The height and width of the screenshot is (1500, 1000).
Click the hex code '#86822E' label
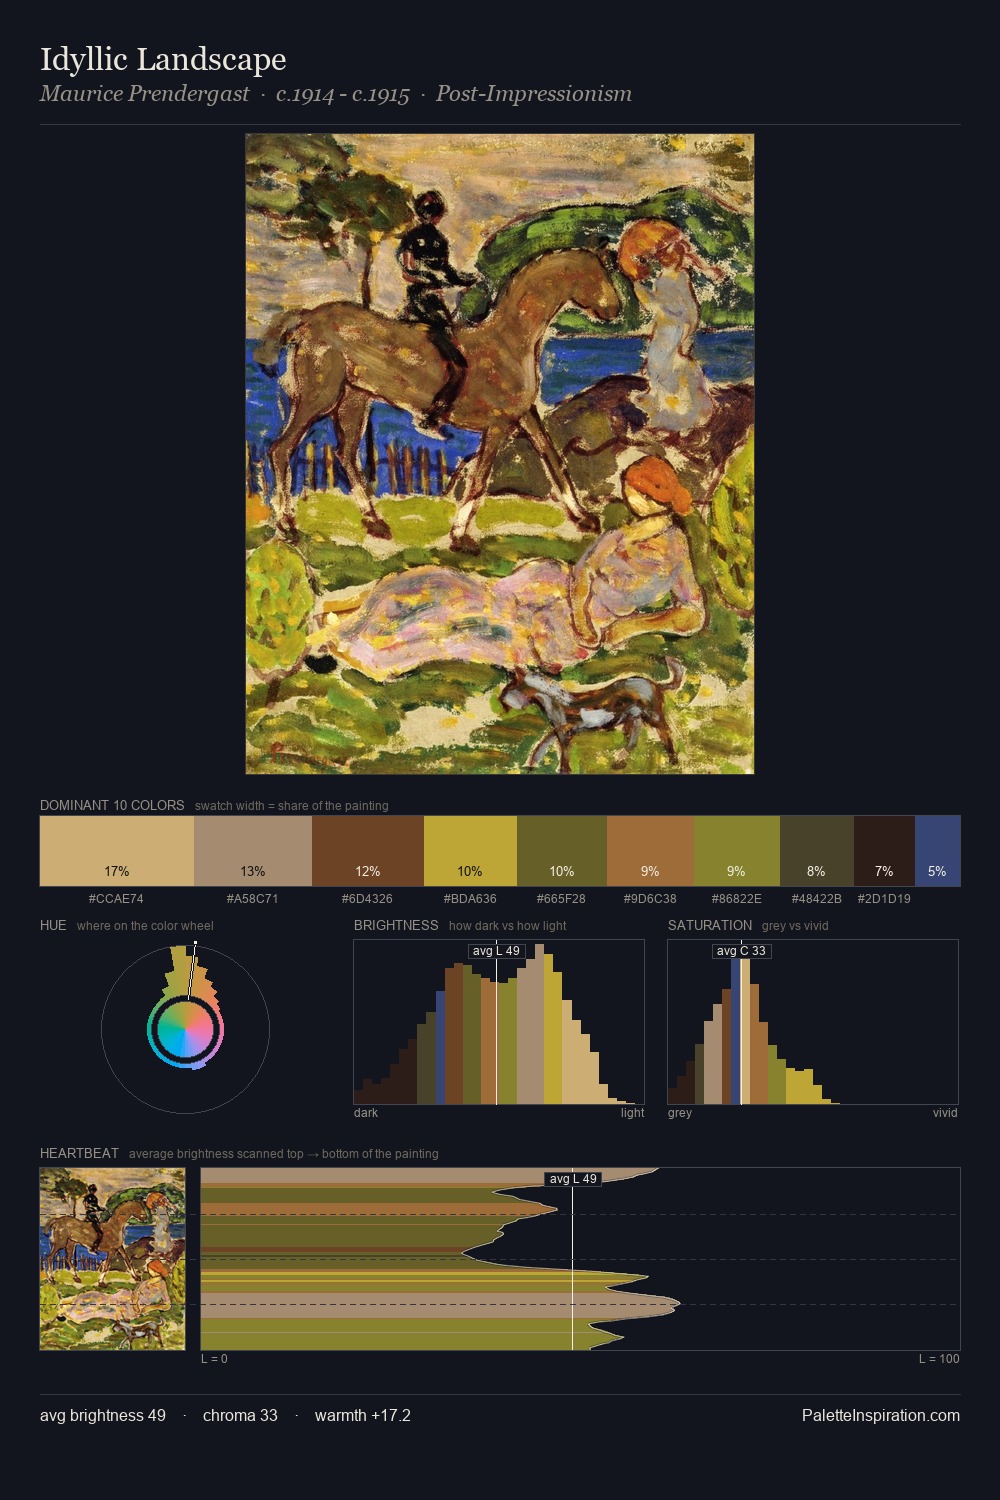point(736,899)
